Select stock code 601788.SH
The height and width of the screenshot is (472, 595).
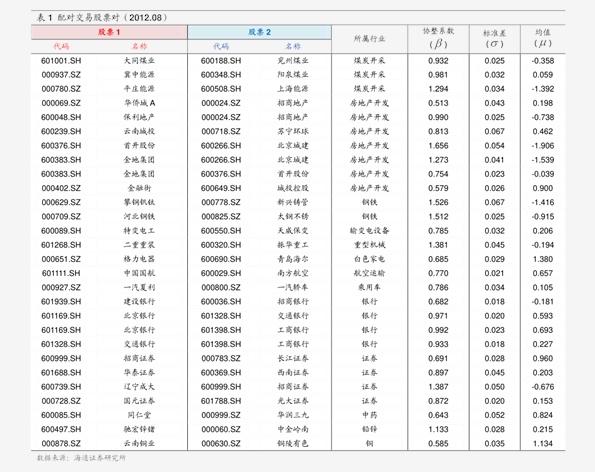click(221, 401)
